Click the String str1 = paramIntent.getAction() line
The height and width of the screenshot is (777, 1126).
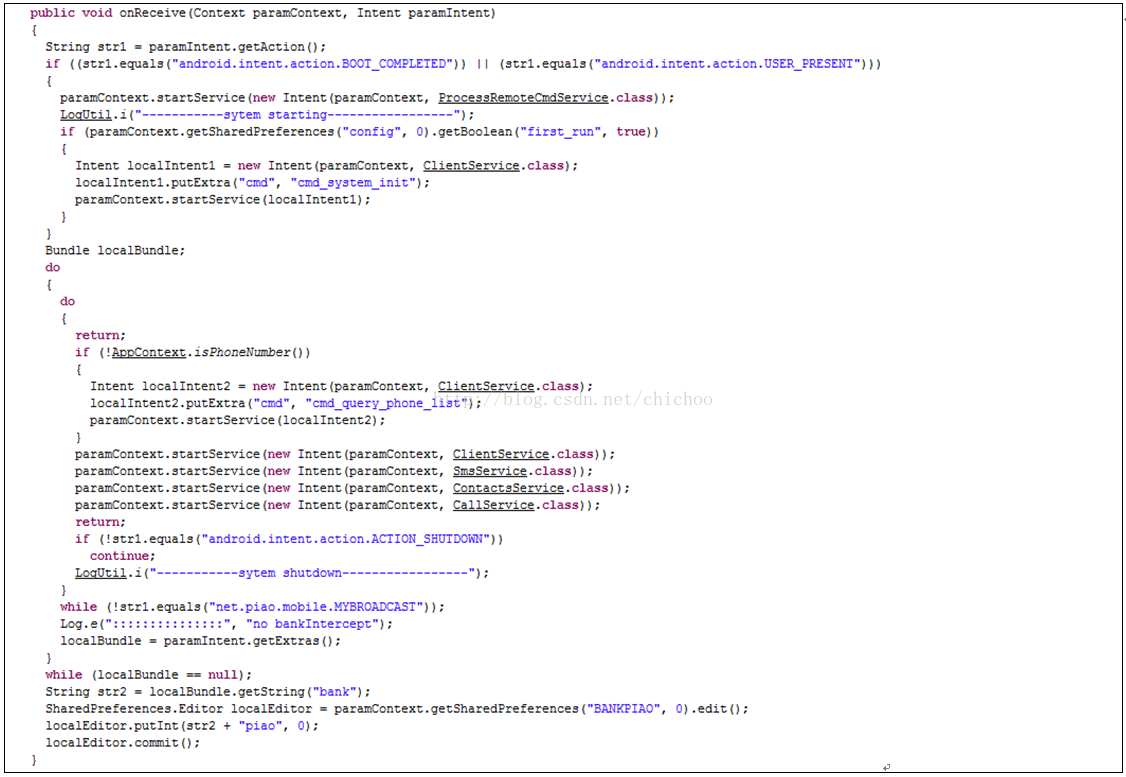(186, 47)
